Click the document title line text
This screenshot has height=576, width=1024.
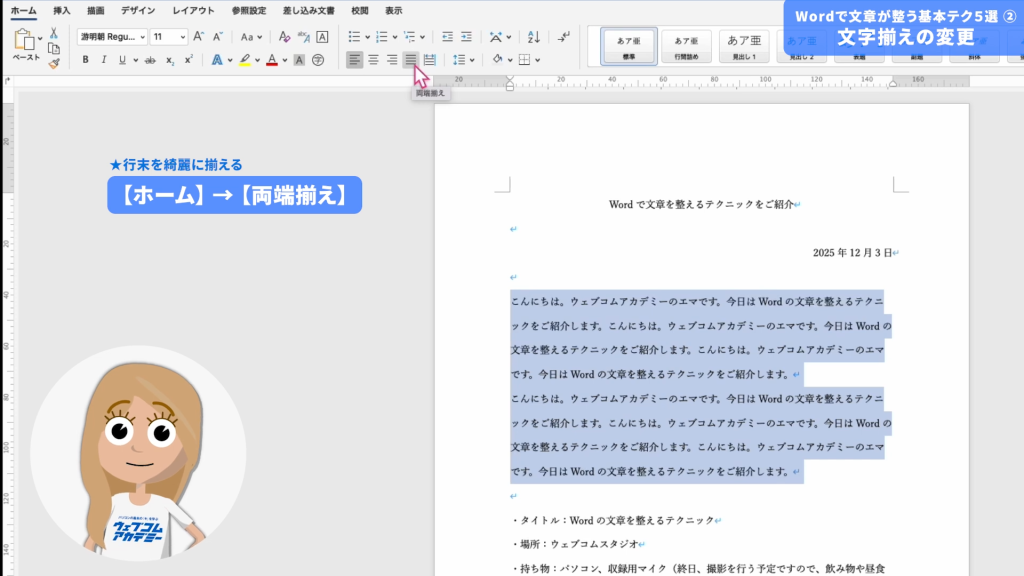pyautogui.click(x=701, y=204)
